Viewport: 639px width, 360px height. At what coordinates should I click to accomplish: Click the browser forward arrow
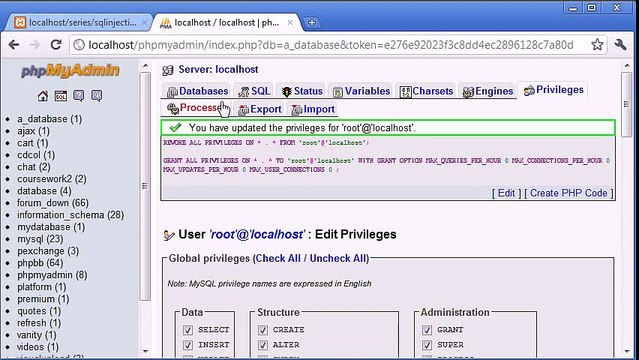click(35, 44)
